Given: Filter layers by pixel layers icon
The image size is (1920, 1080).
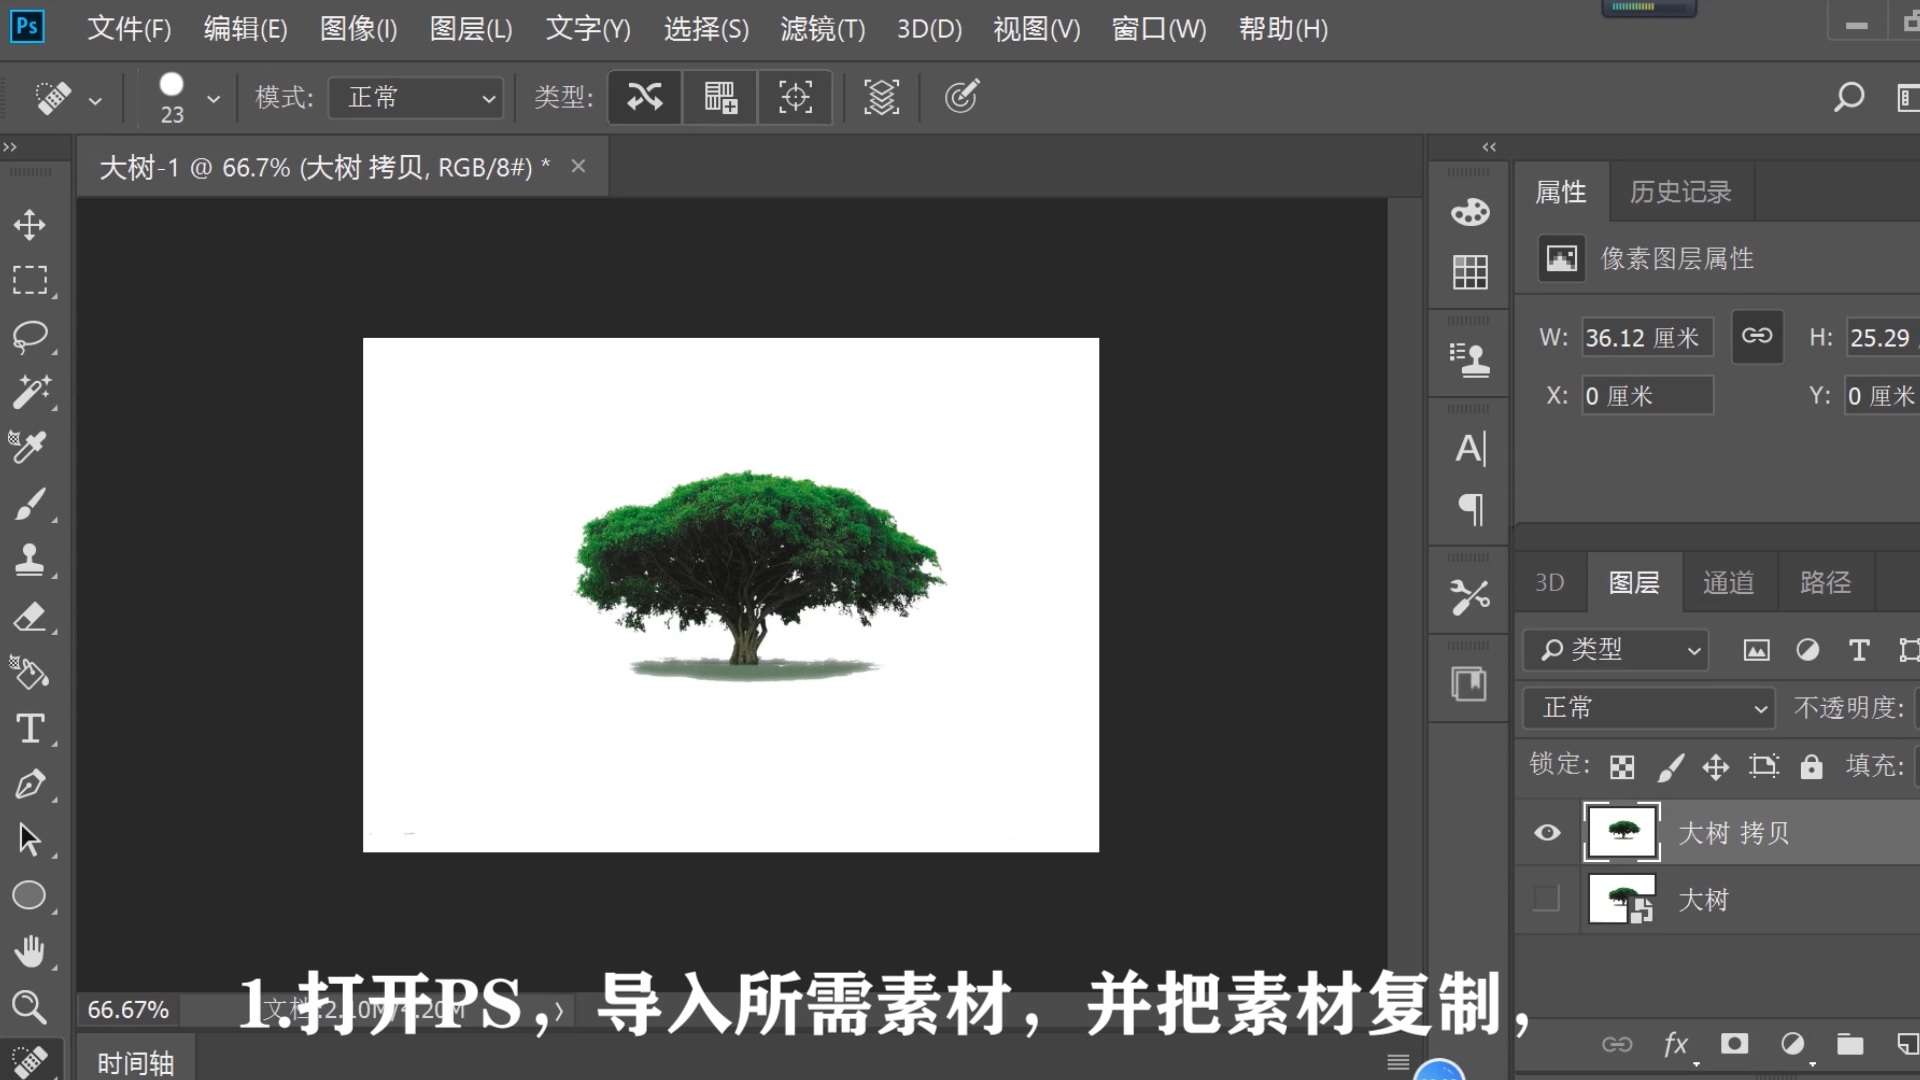Looking at the screenshot, I should tap(1756, 650).
